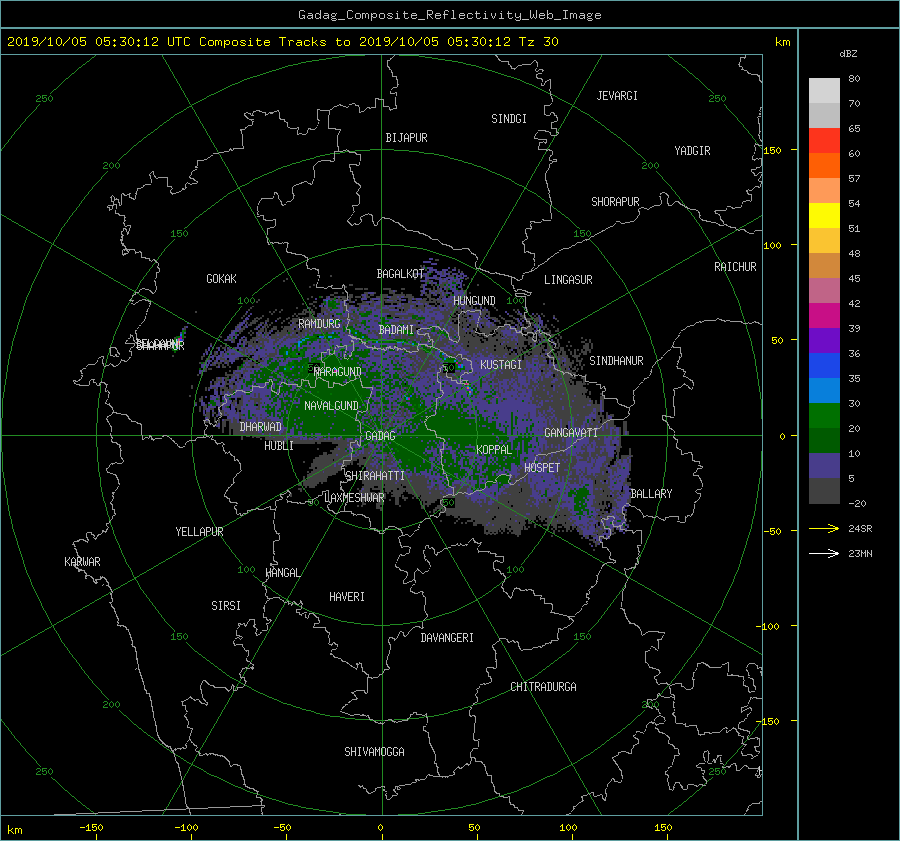Click the HANGAL city label

[282, 573]
